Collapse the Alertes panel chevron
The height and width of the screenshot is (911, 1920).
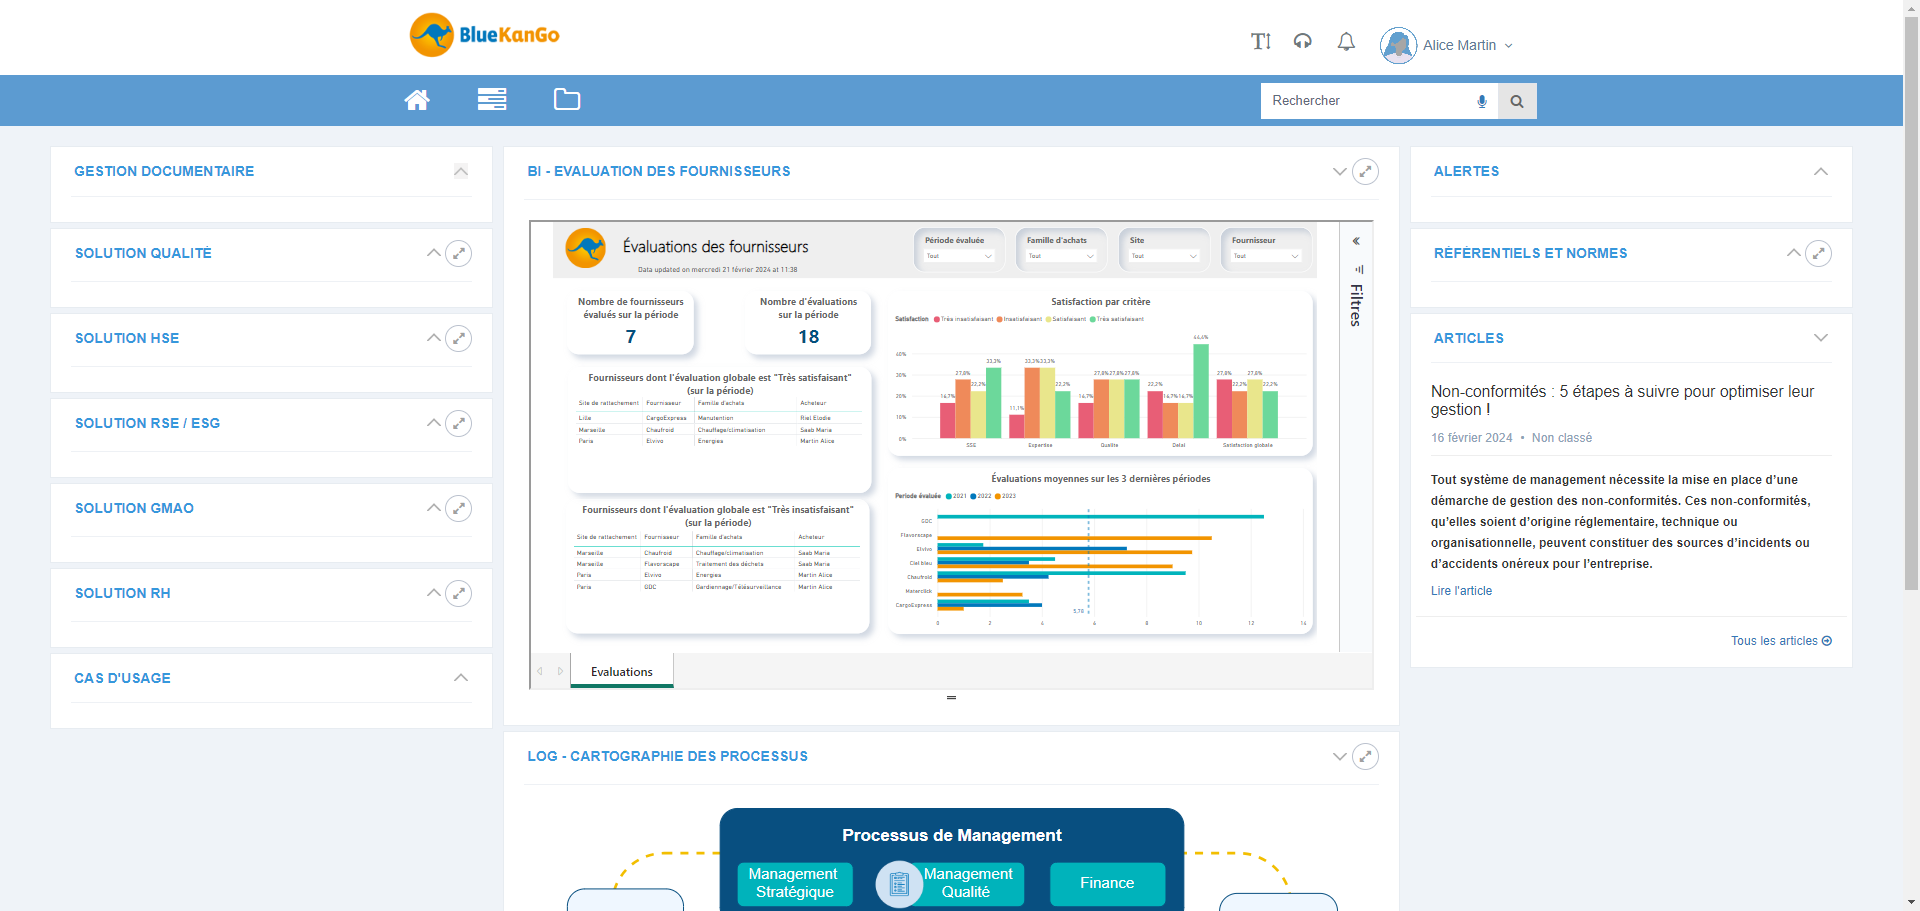click(x=1821, y=171)
